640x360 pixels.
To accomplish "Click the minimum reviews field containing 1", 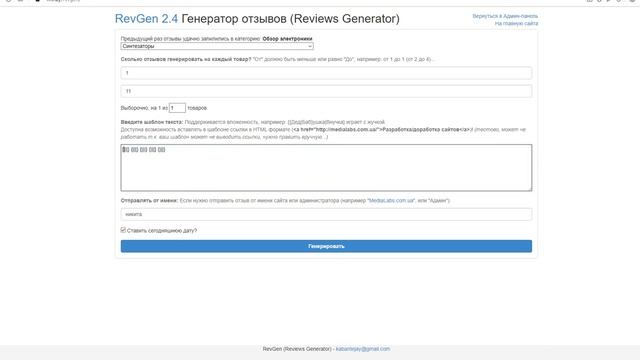I will click(x=326, y=73).
